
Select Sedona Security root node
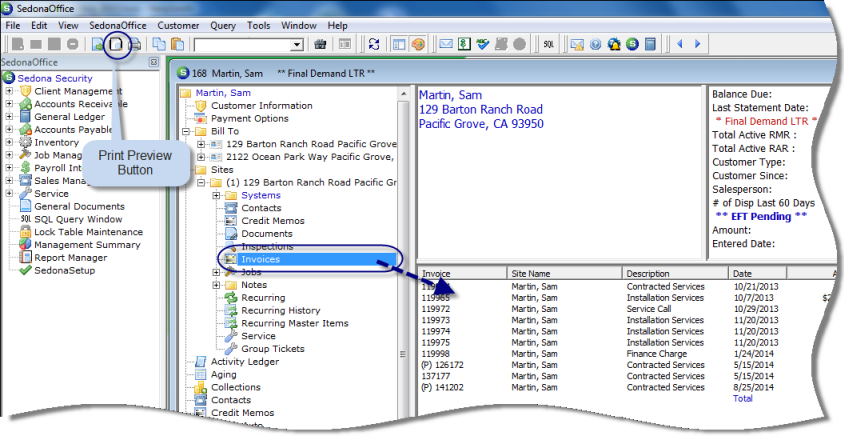[x=55, y=79]
